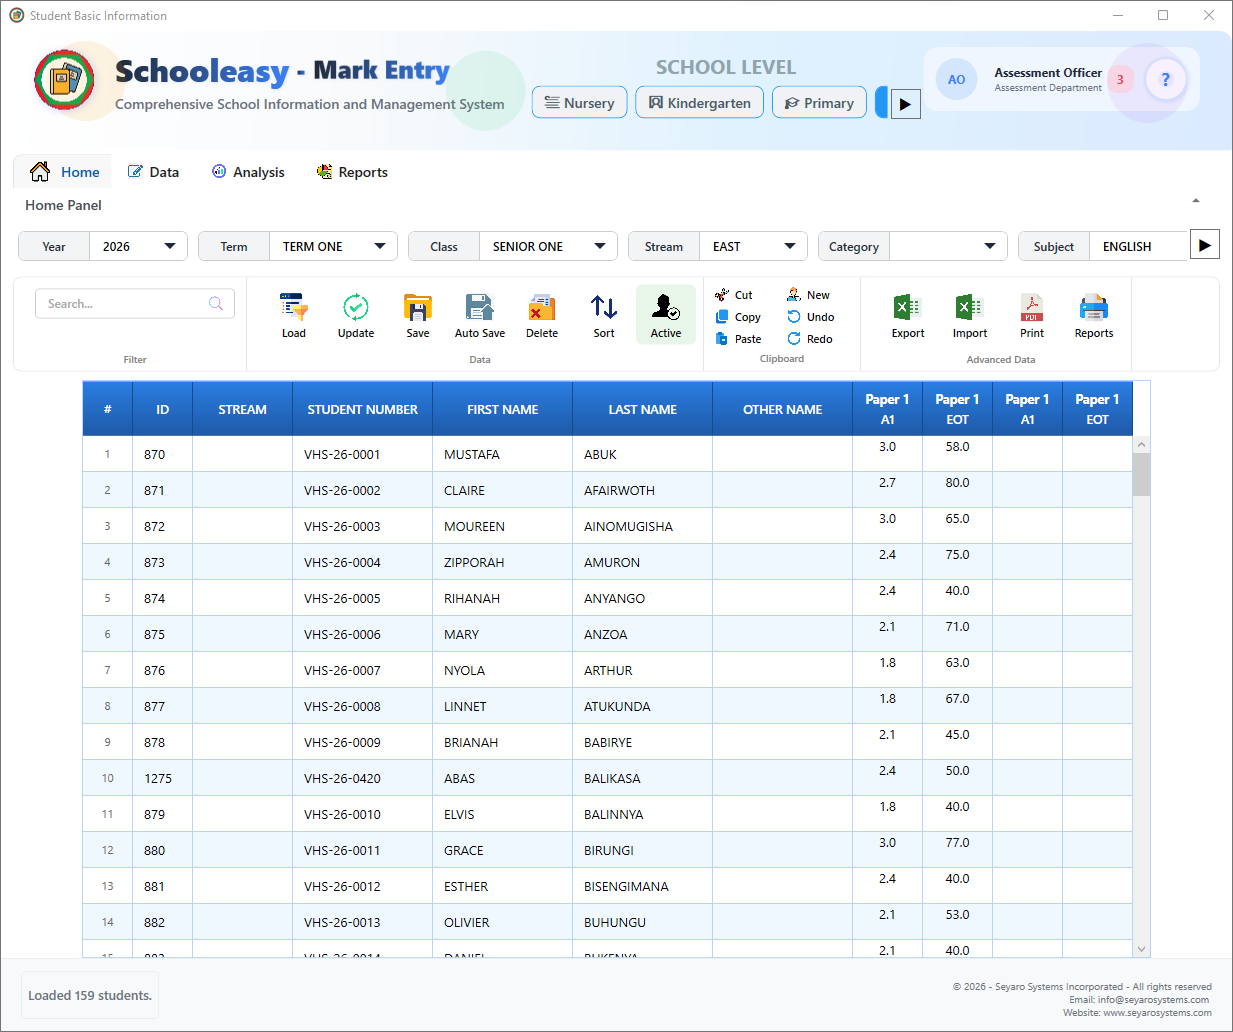Click the ID column header
The image size is (1233, 1032).
pos(163,409)
